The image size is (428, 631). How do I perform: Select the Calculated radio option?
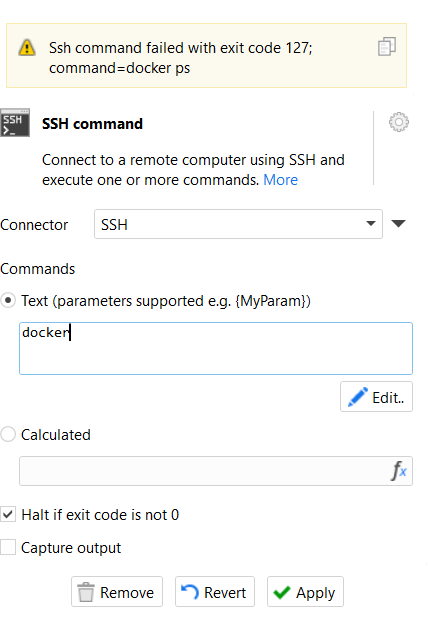(8, 435)
